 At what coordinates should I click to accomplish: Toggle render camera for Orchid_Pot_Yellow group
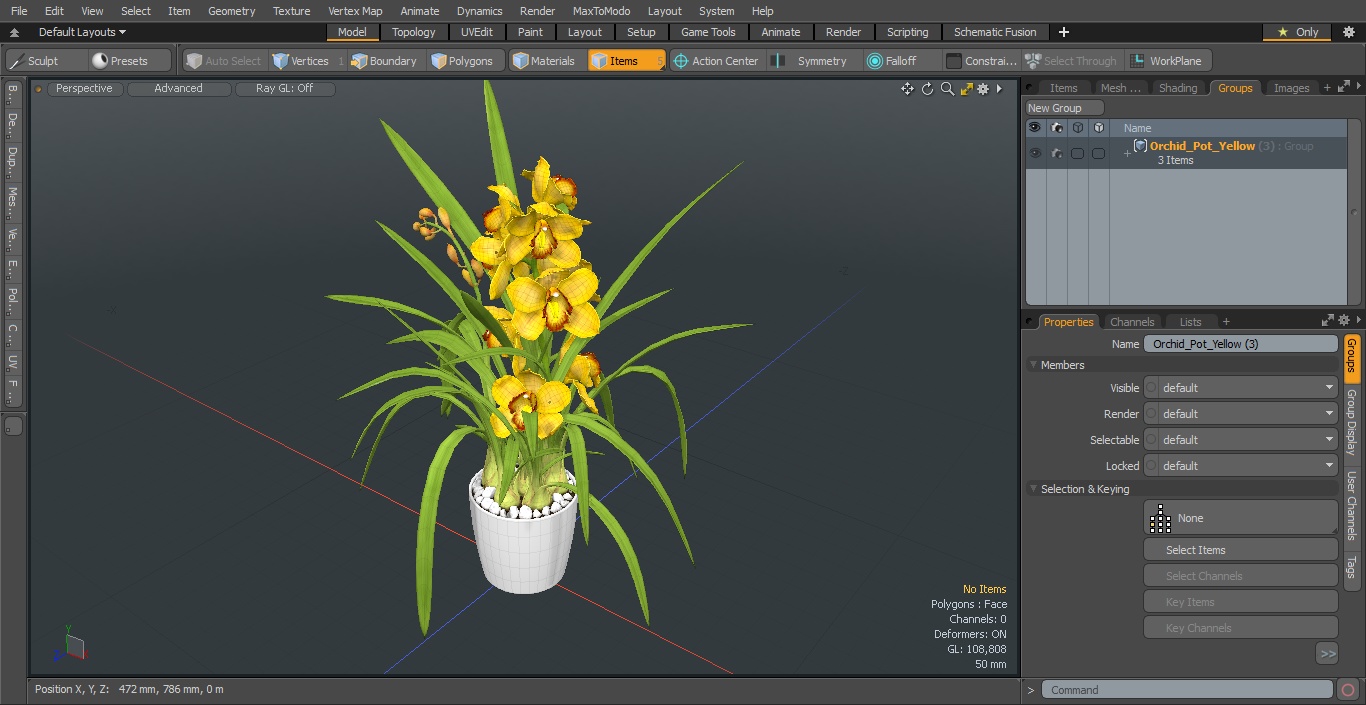tap(1056, 153)
